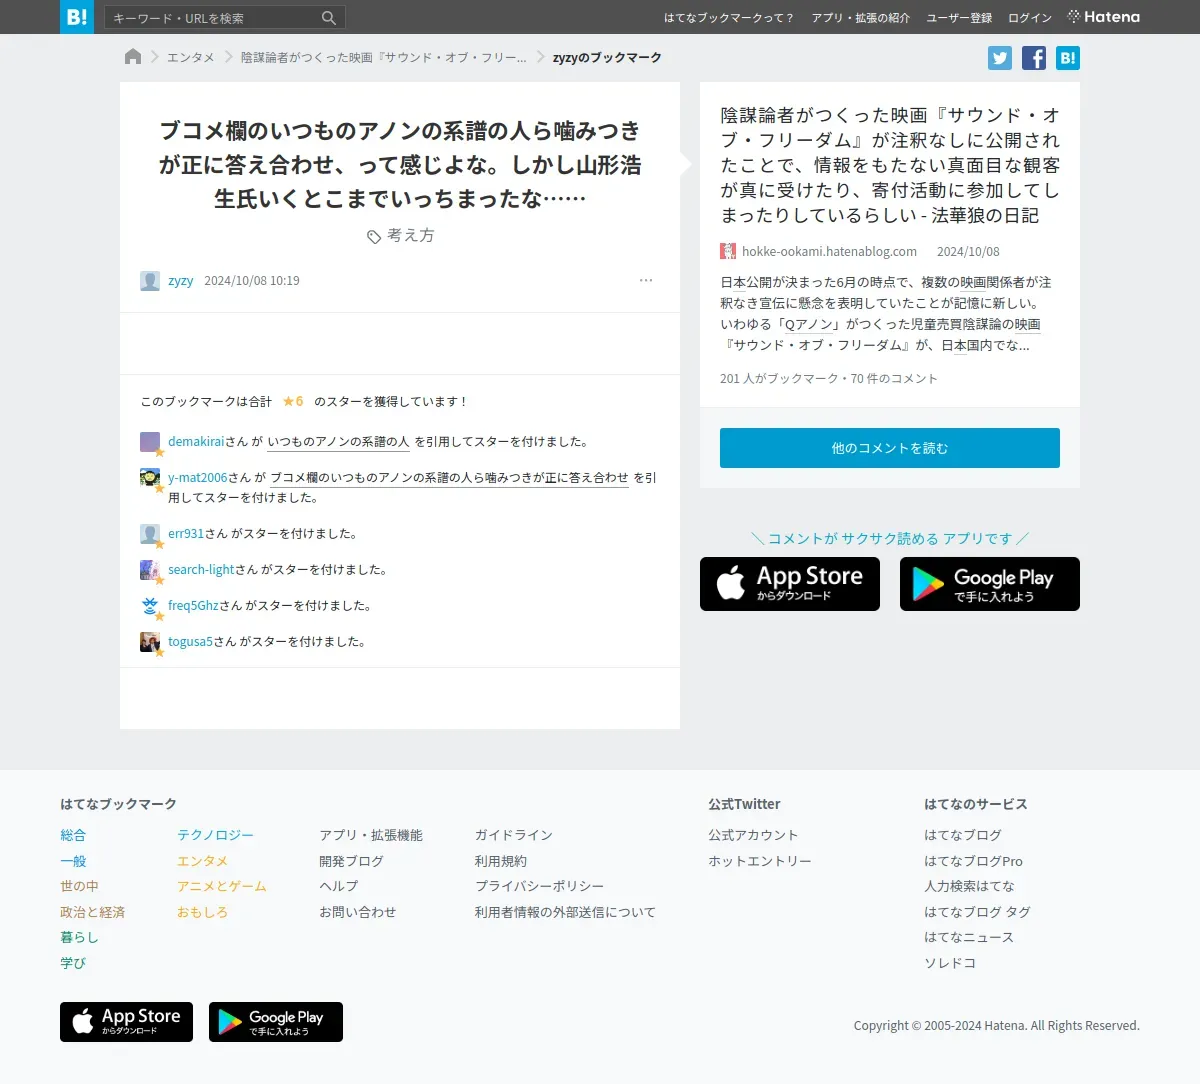Viewport: 1200px width, 1084px height.
Task: Open 人力検索はてな in footer
Action: 969,886
